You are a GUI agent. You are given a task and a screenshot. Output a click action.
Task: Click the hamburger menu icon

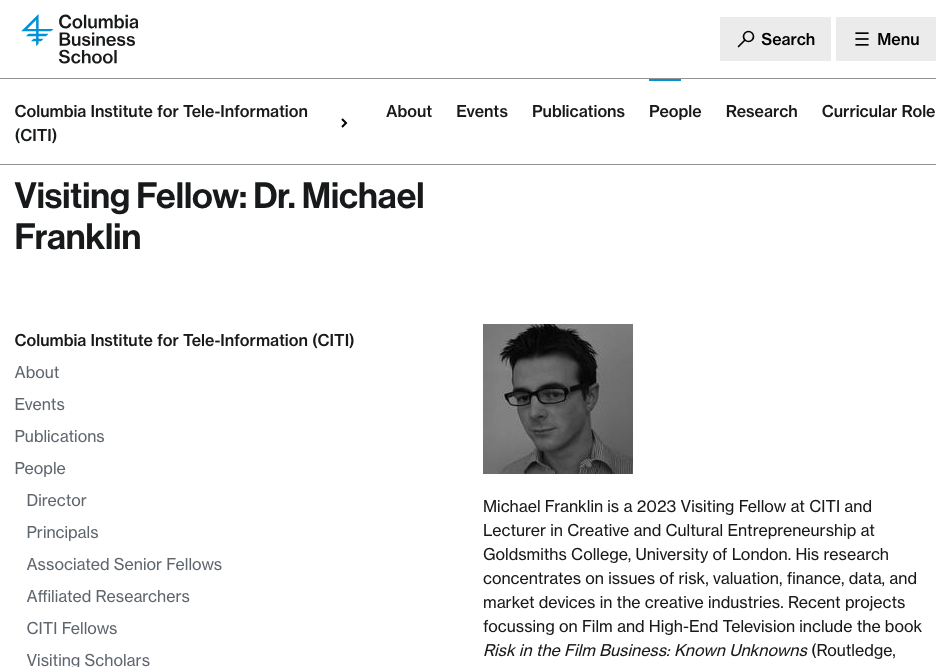tap(862, 39)
